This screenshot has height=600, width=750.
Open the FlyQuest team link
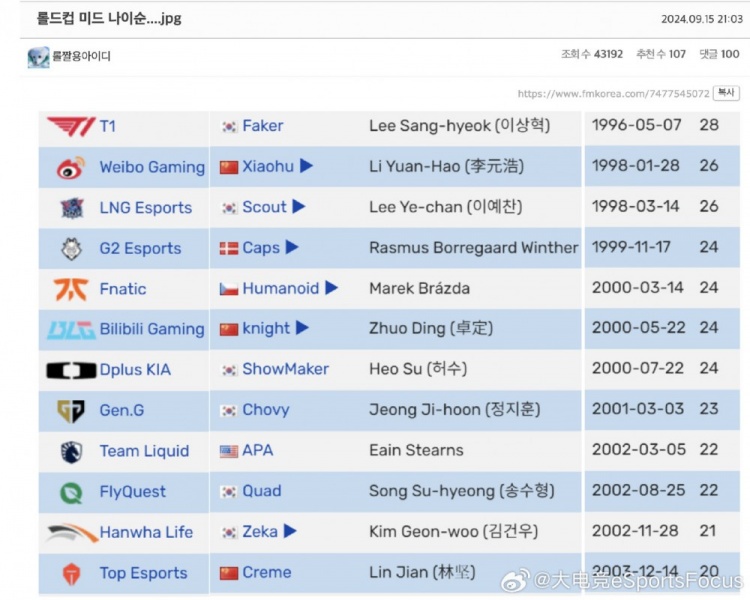pos(132,492)
